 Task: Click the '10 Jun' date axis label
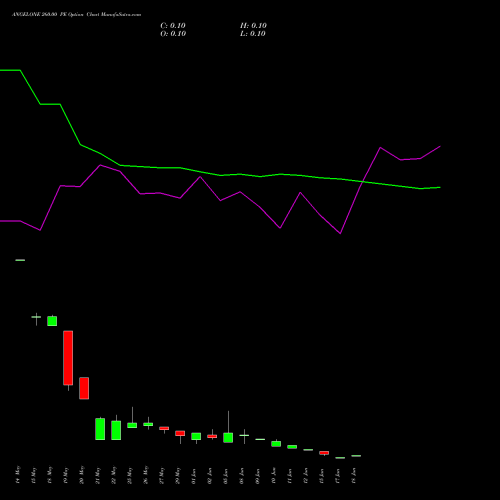pyautogui.click(x=274, y=476)
